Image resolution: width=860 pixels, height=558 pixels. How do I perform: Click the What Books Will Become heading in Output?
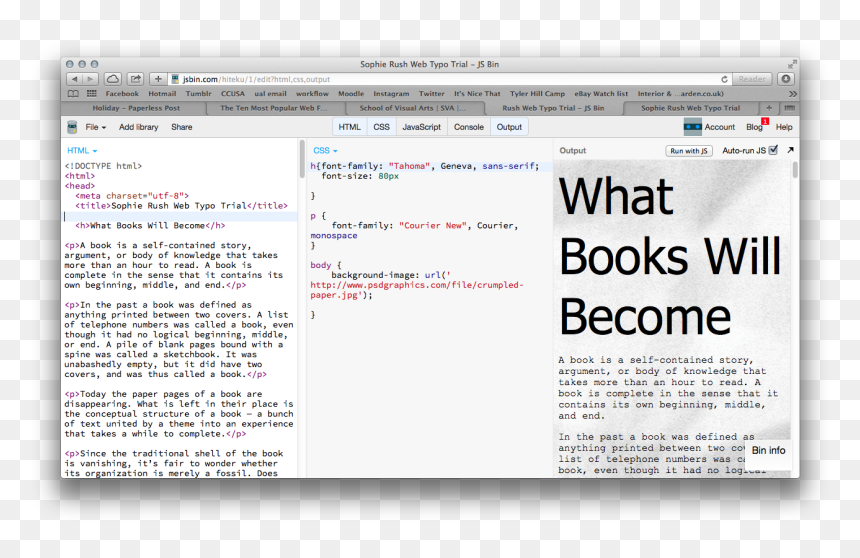pyautogui.click(x=670, y=256)
